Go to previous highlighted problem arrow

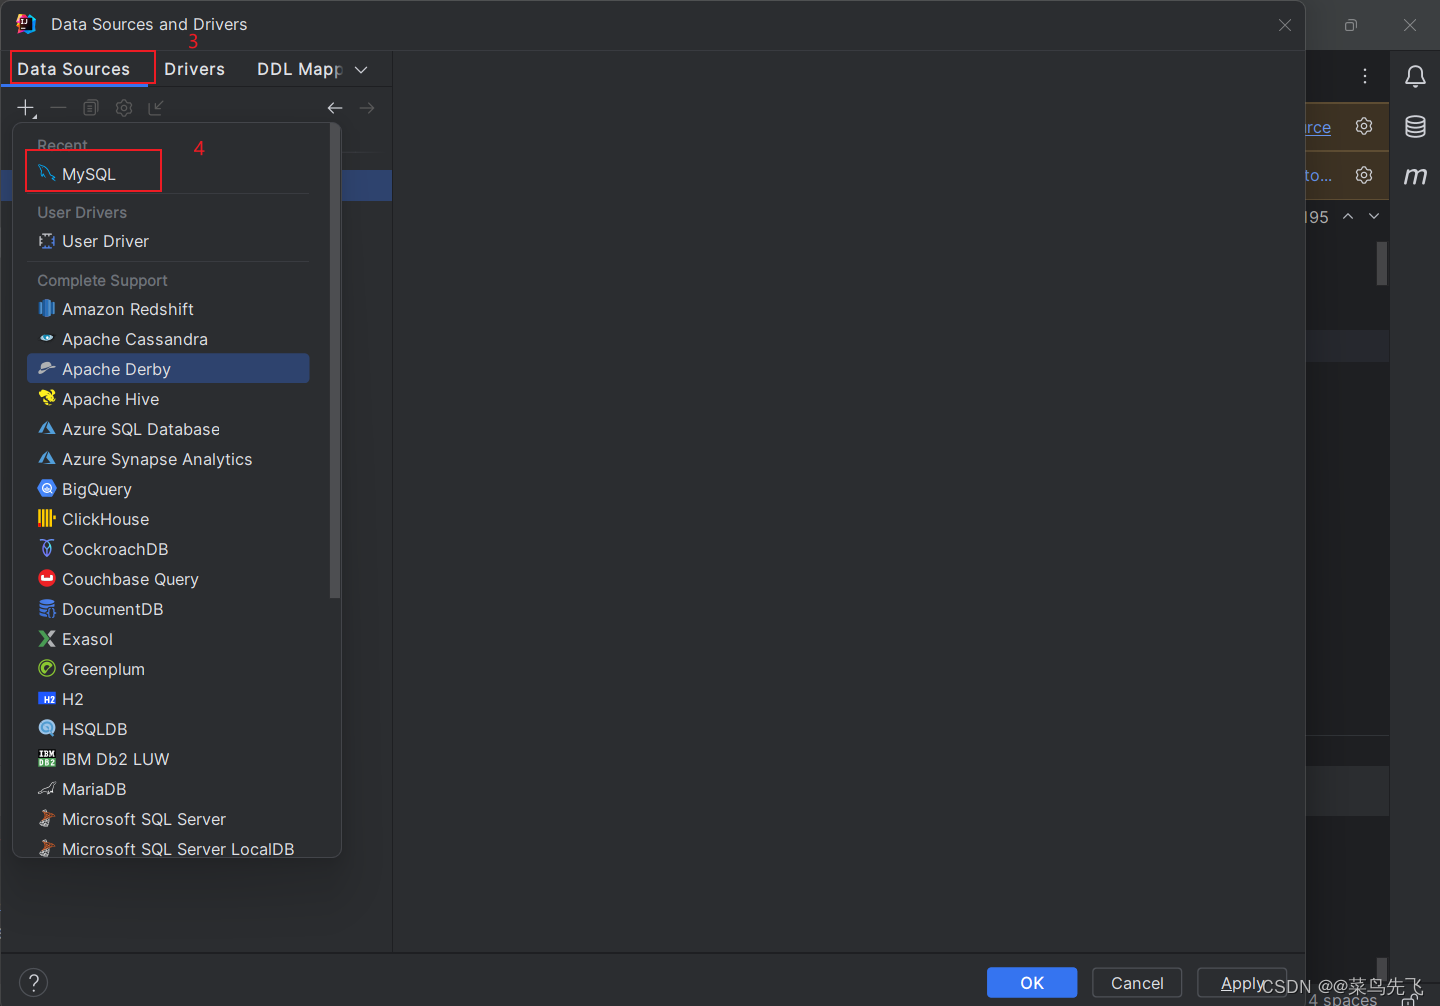1348,216
